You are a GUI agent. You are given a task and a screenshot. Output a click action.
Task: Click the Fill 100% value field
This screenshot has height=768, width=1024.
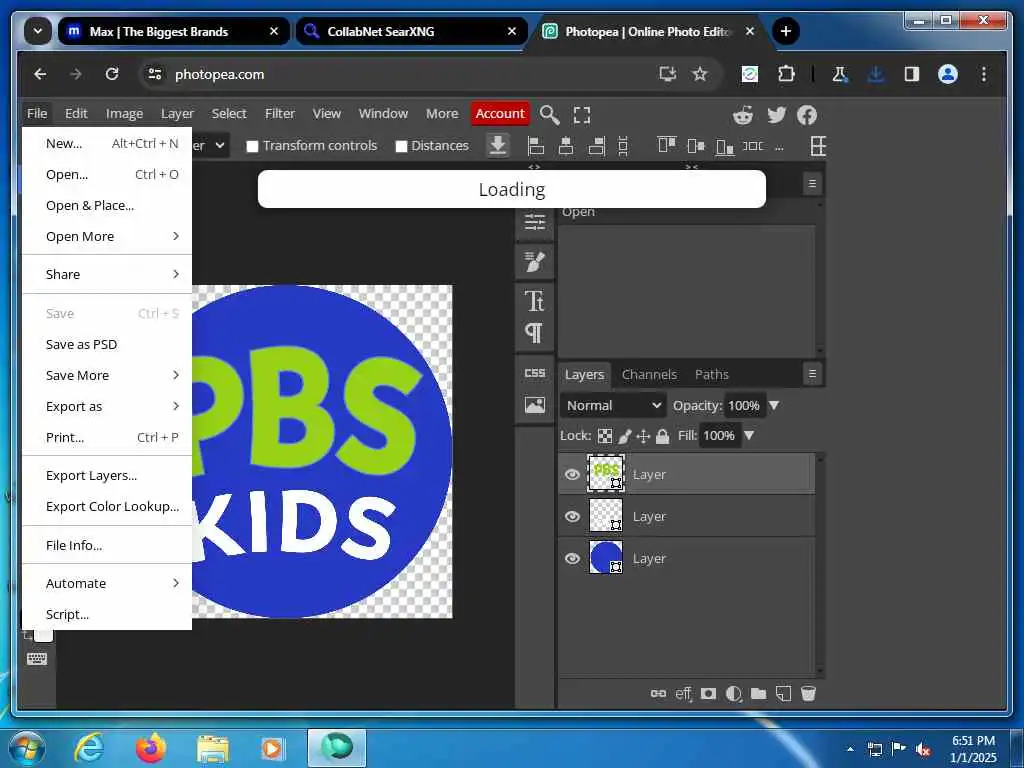click(718, 436)
